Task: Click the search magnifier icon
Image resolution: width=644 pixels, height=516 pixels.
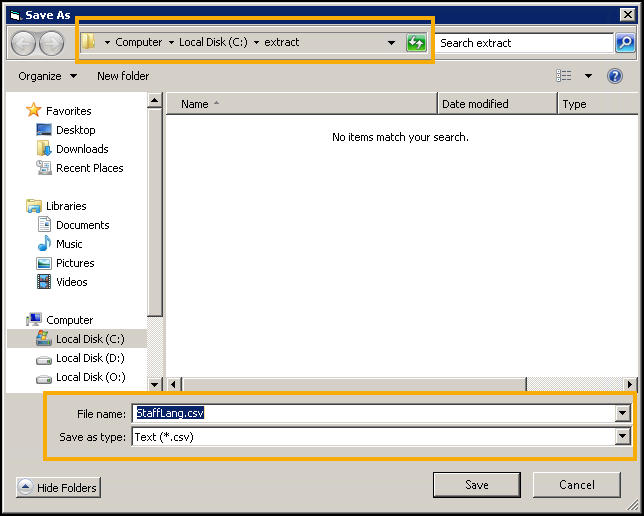Action: (x=625, y=43)
